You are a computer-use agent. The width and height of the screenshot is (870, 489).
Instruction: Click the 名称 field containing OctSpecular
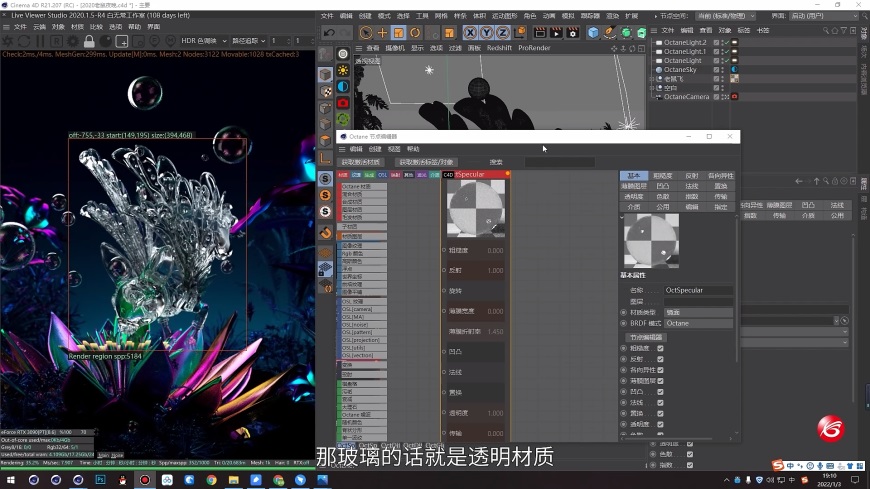(698, 290)
